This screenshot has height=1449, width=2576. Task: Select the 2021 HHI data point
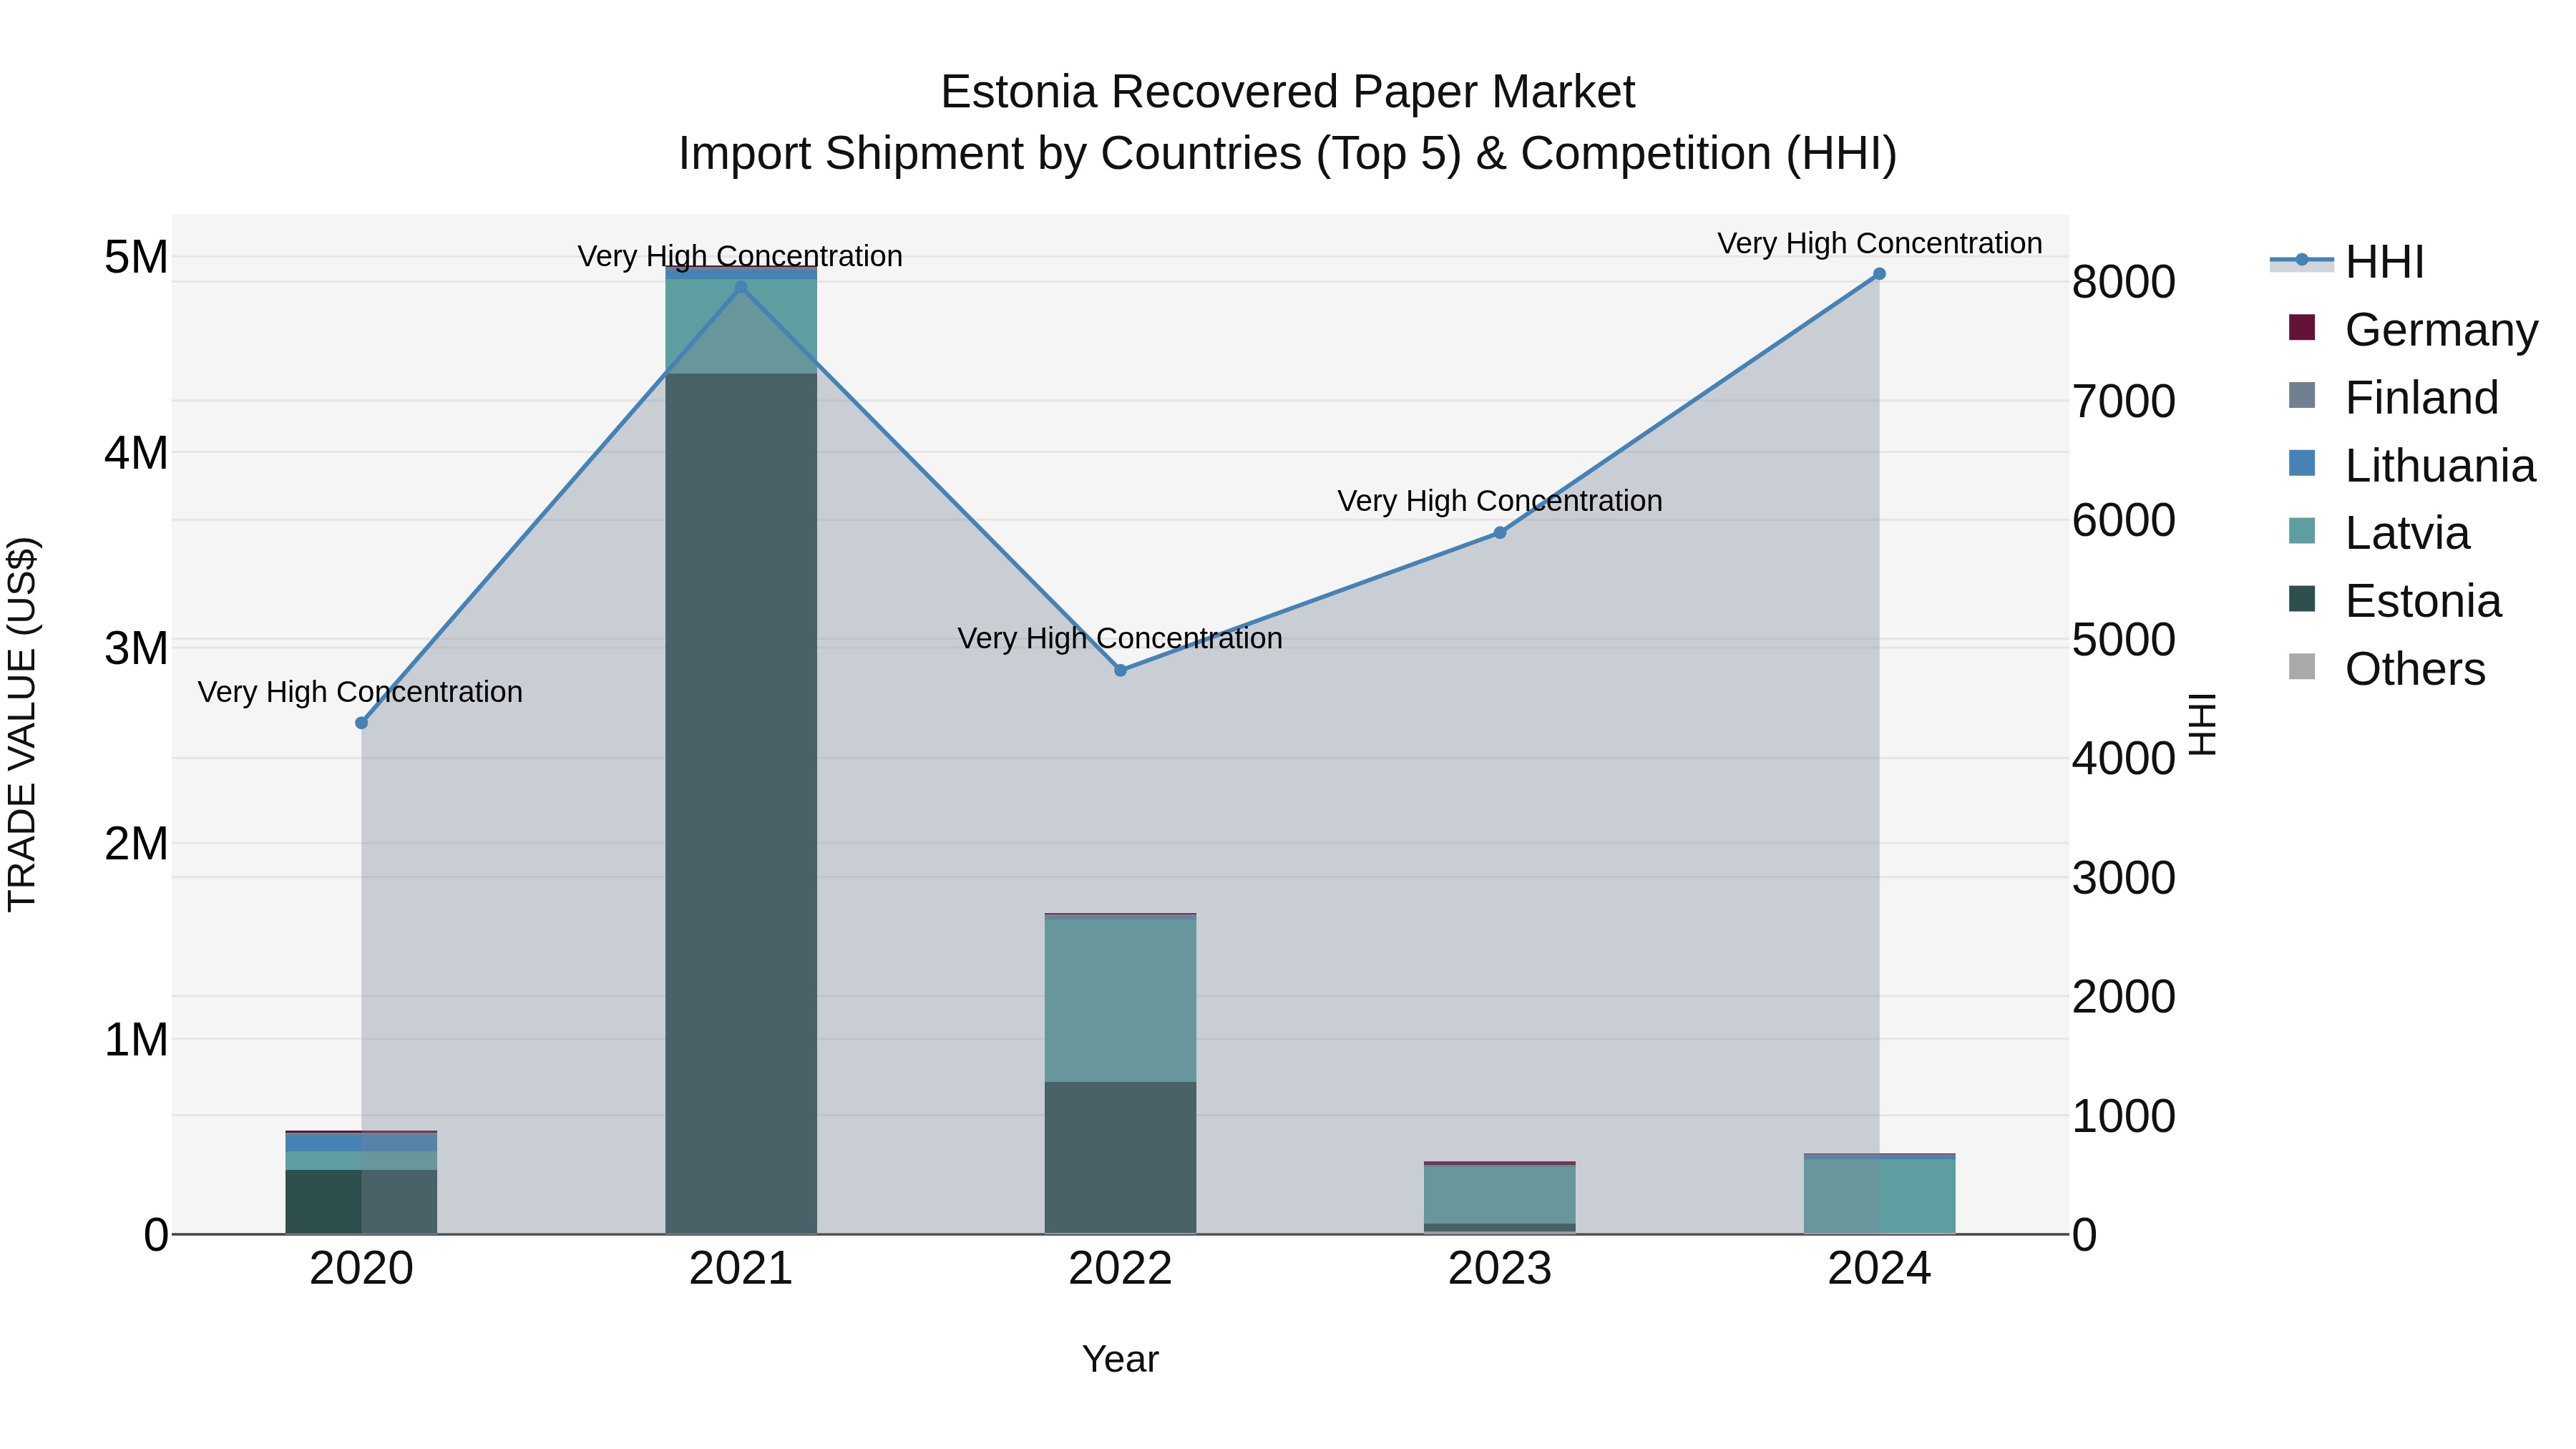(x=741, y=287)
